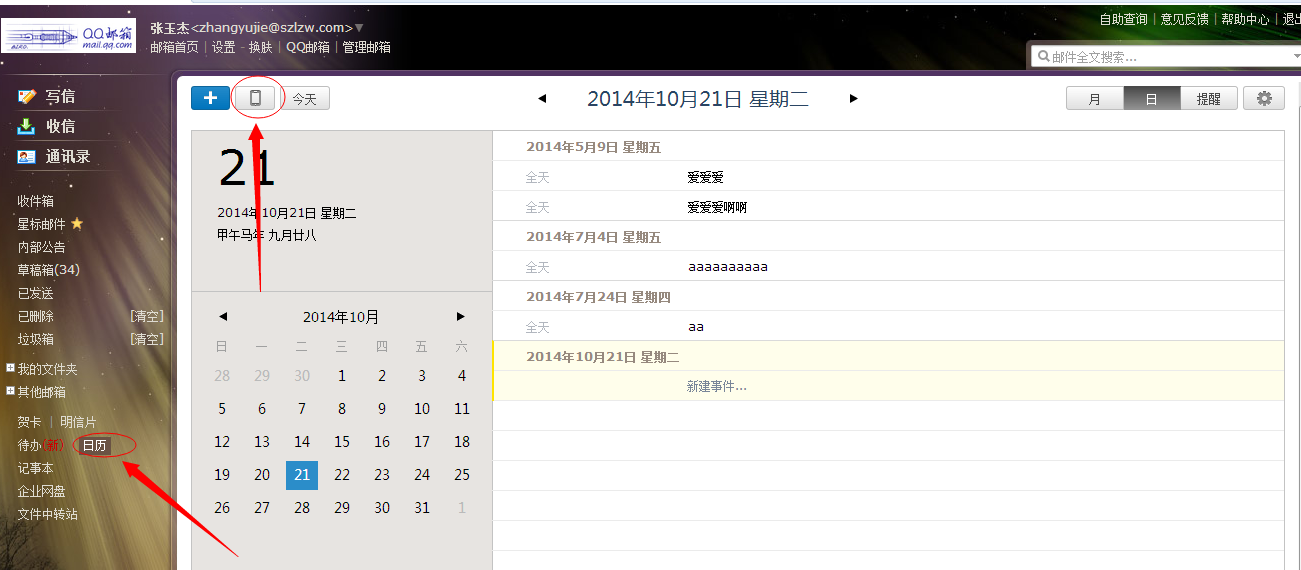Click 新建事件 row to add event

coord(716,386)
